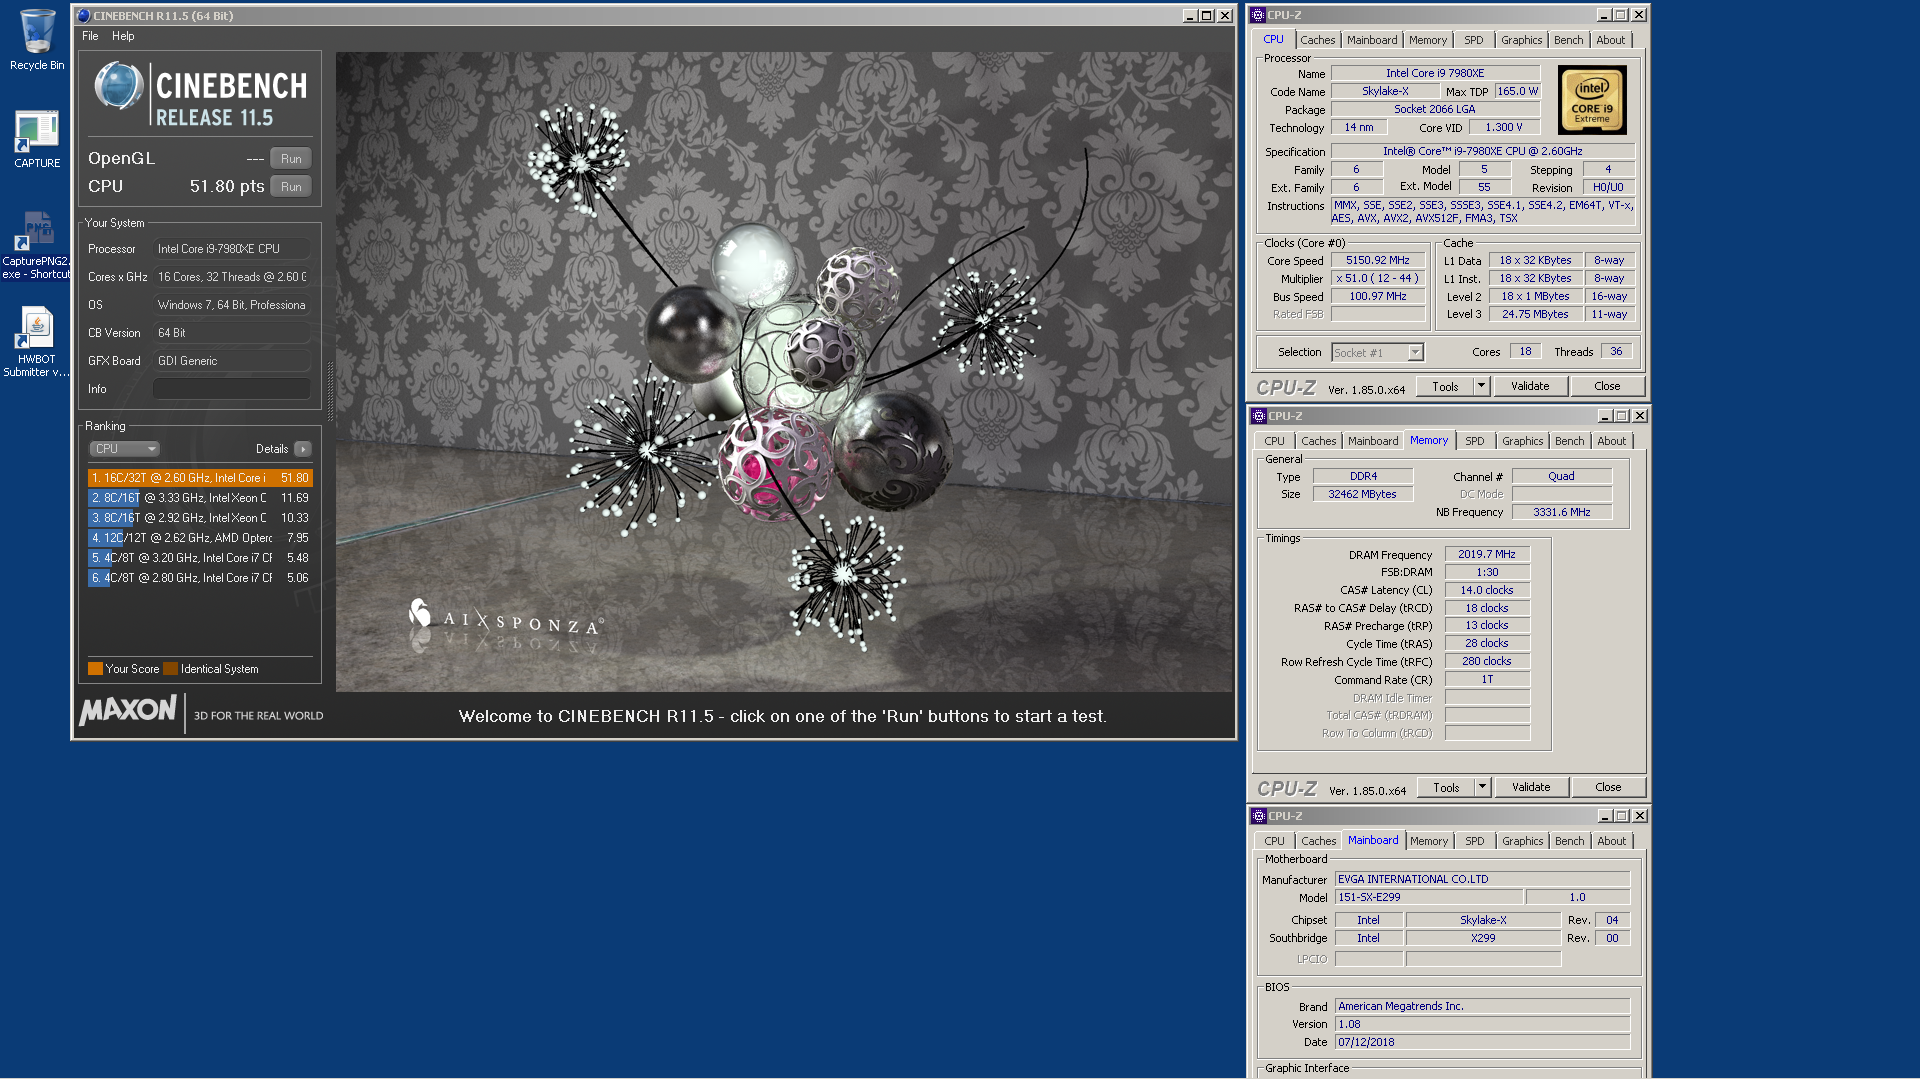Select the 12C/12T AMD Opteron ranking row
Image resolution: width=1920 pixels, height=1080 pixels.
(200, 538)
